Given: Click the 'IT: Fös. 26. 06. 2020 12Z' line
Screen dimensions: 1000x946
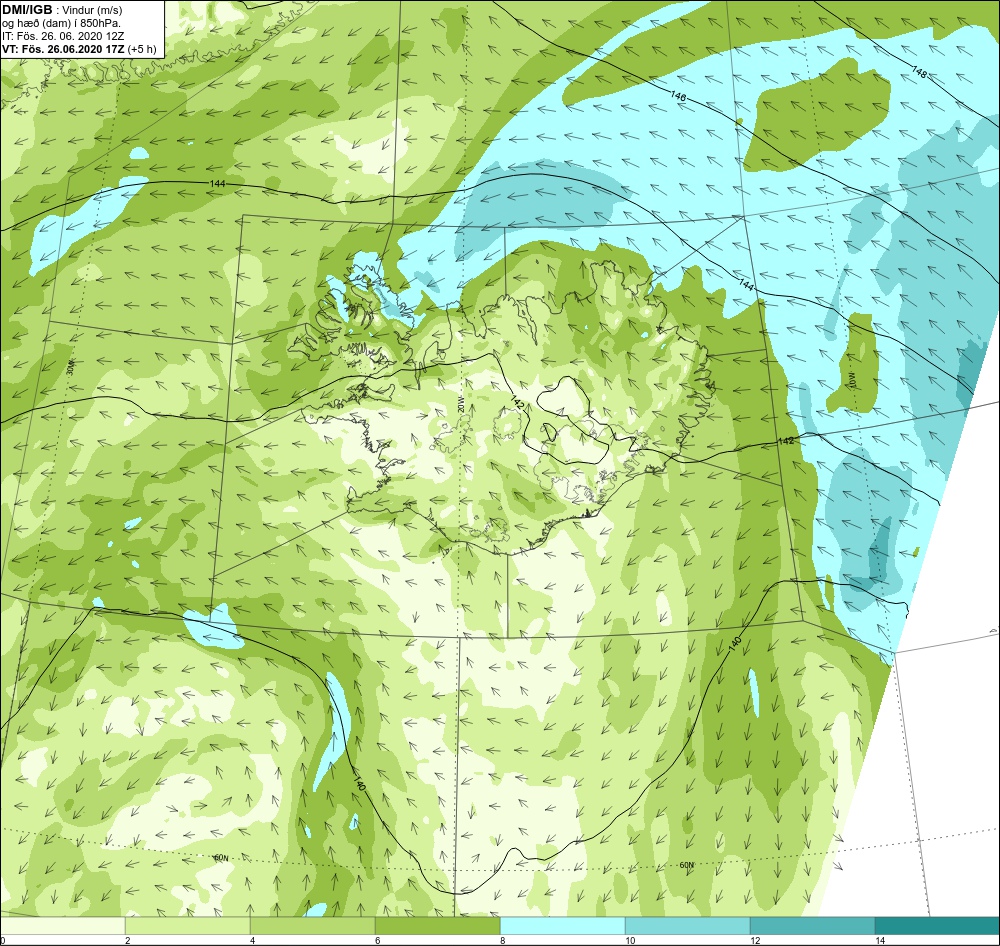Looking at the screenshot, I should [x=62, y=36].
